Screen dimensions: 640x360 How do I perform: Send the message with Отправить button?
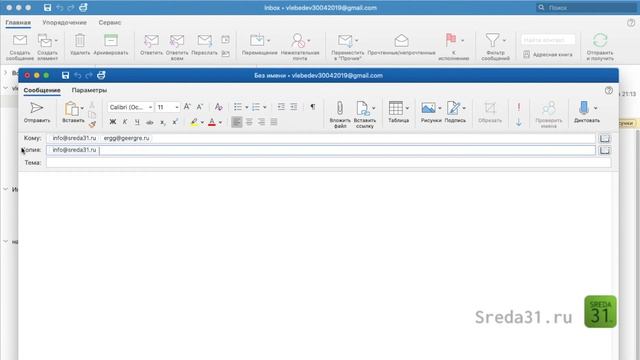(37, 112)
